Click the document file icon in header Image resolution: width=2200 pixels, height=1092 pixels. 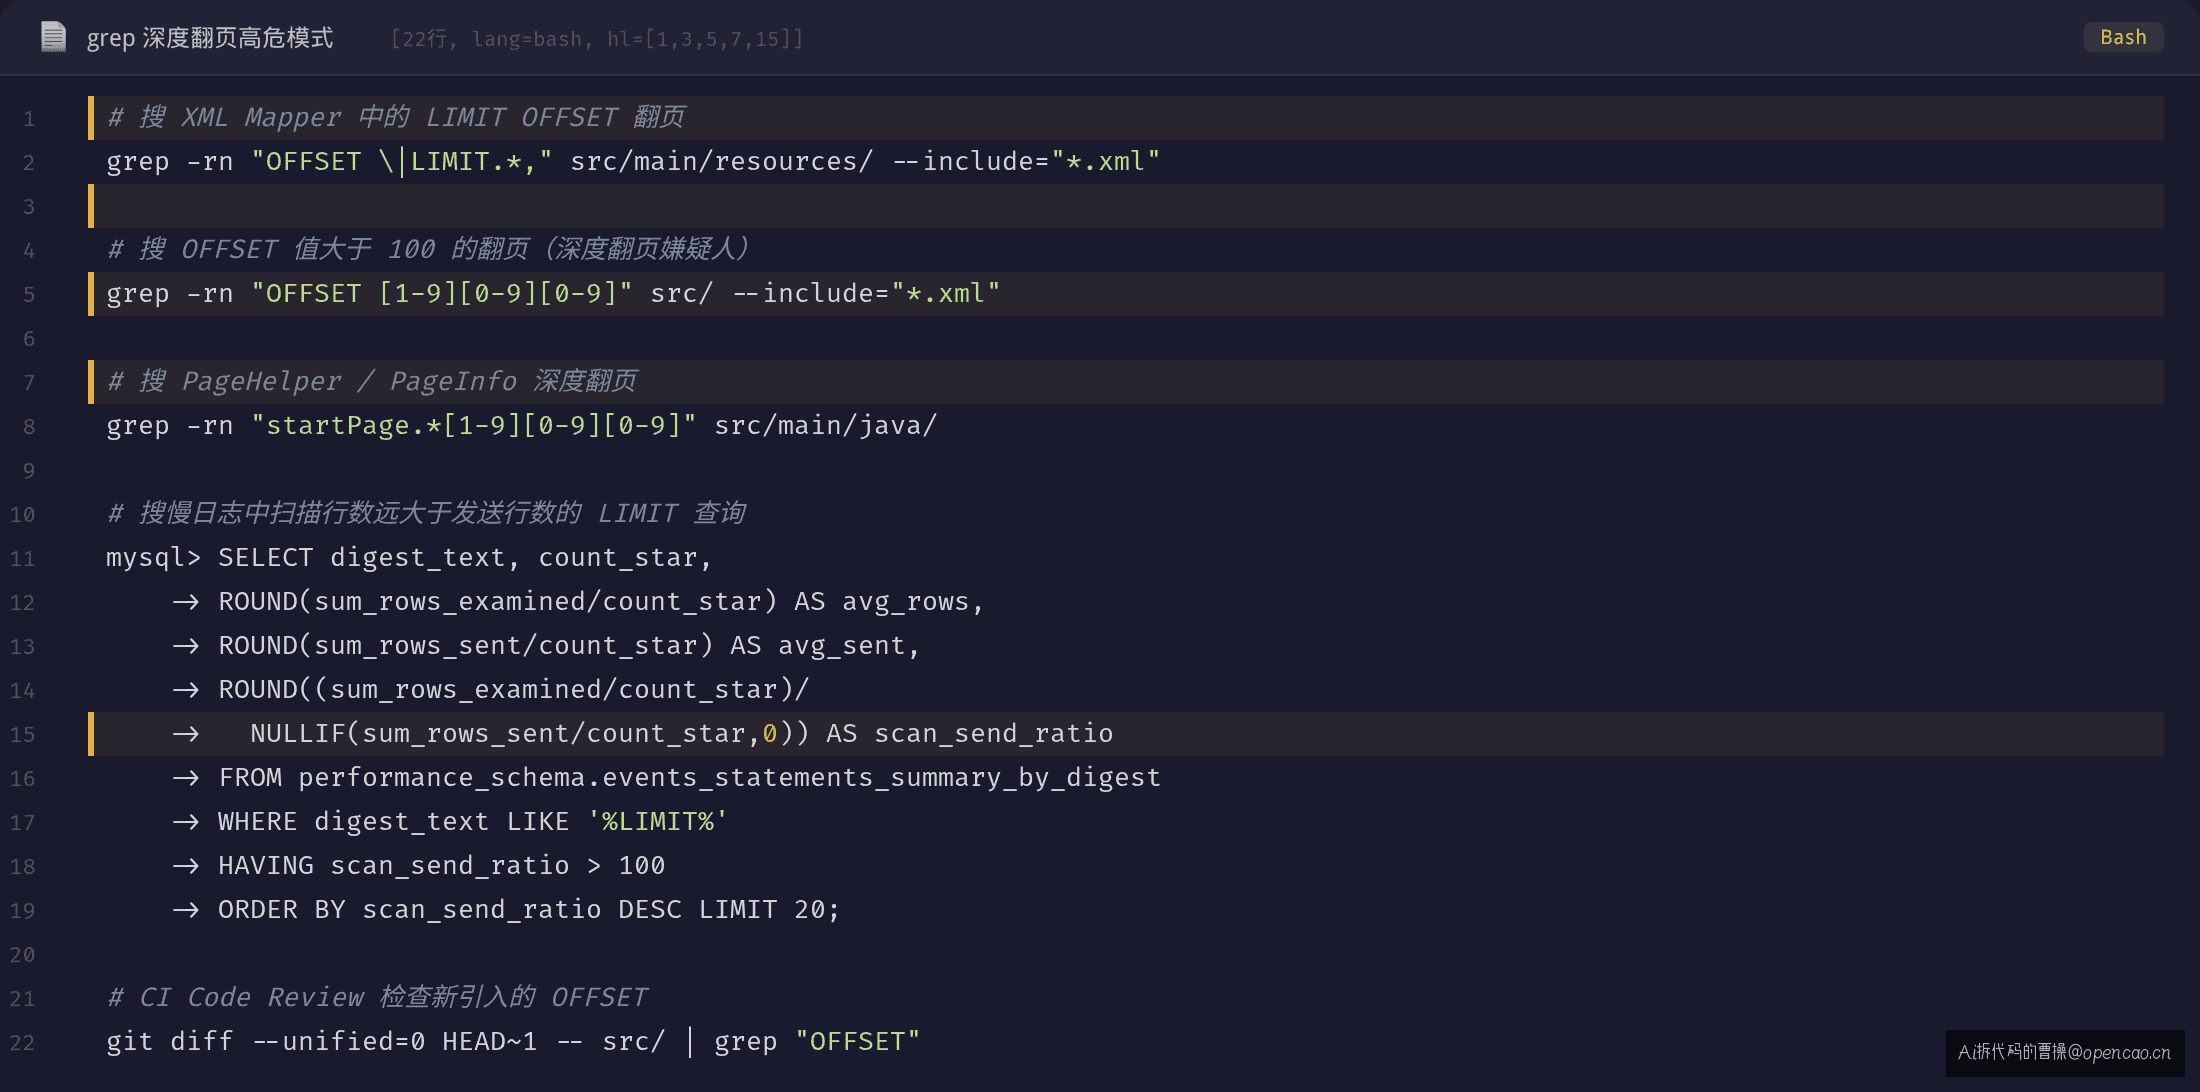(x=53, y=37)
